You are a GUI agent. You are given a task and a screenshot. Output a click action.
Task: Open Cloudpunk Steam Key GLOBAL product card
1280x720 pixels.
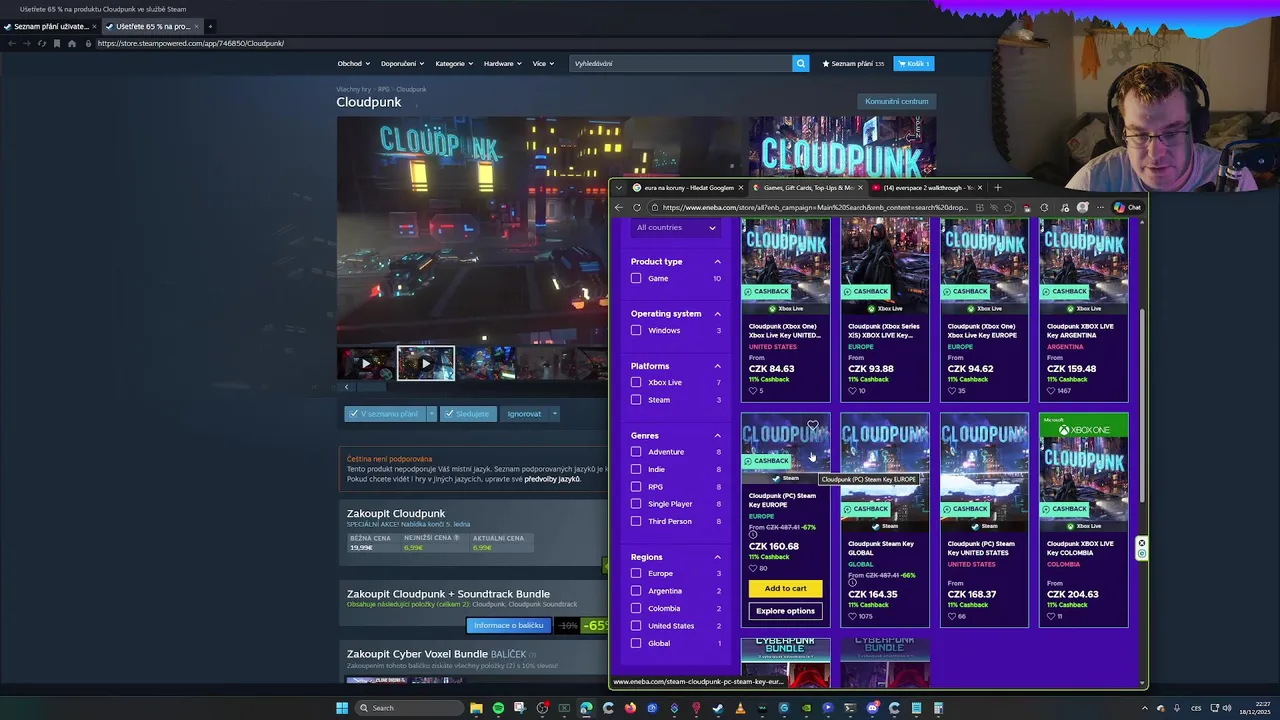tap(885, 520)
